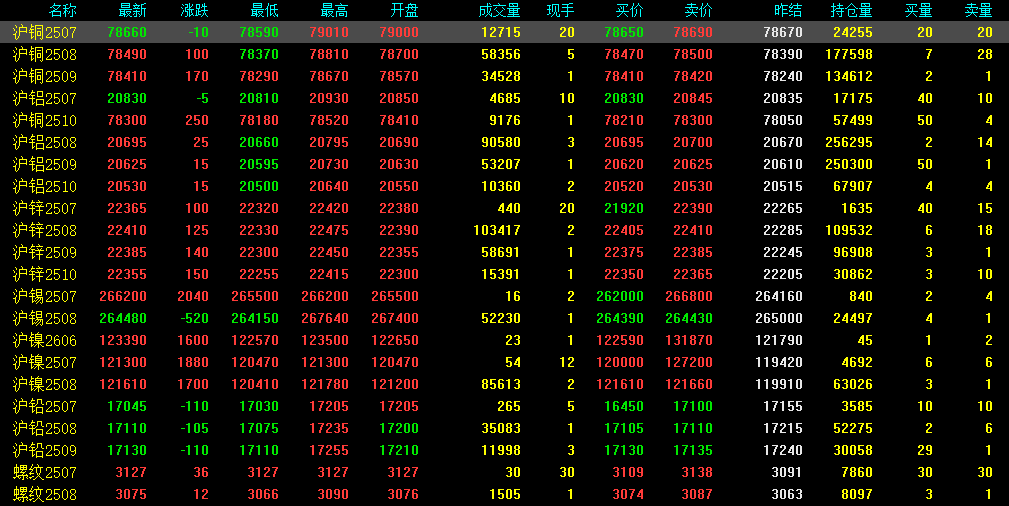Image resolution: width=1009 pixels, height=506 pixels.
Task: Select the 沪铝2507 contract name
Action: pos(44,98)
